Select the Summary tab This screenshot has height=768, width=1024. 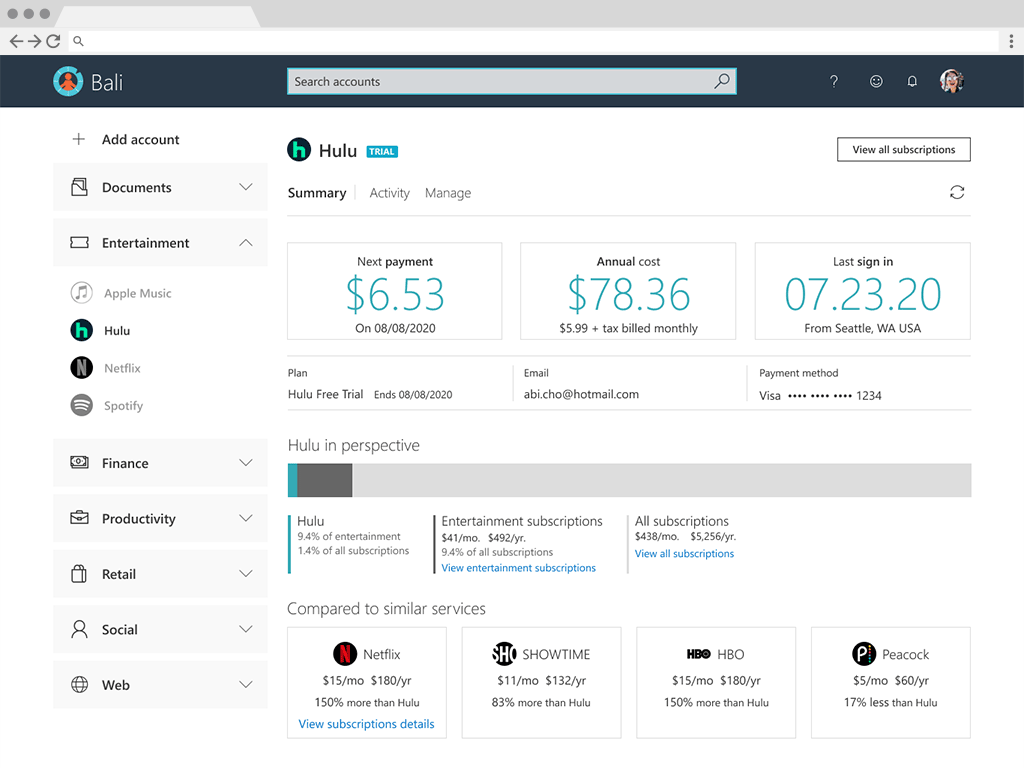(317, 193)
